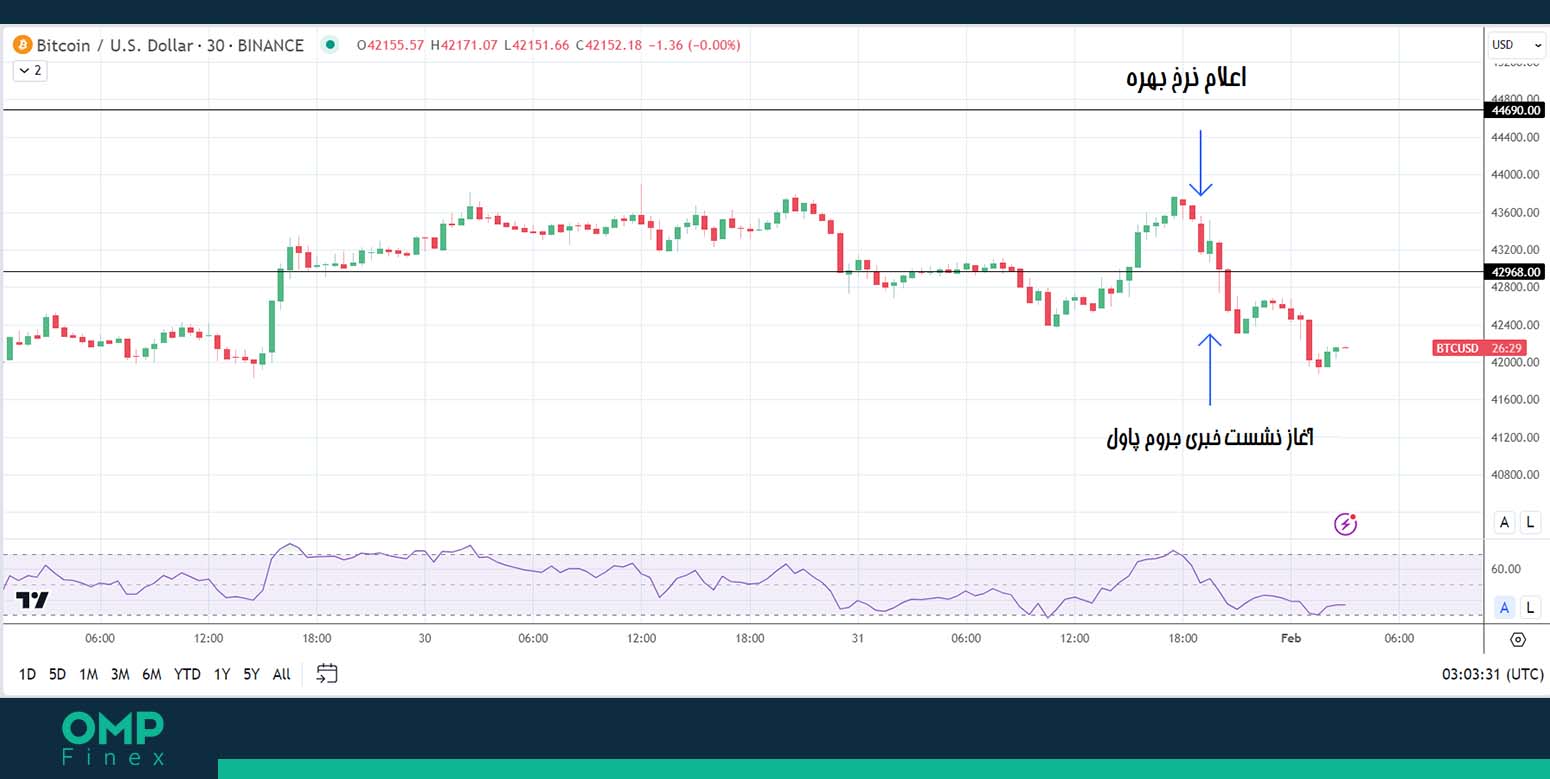1550x779 pixels.
Task: Select the 3M time range
Action: click(120, 674)
